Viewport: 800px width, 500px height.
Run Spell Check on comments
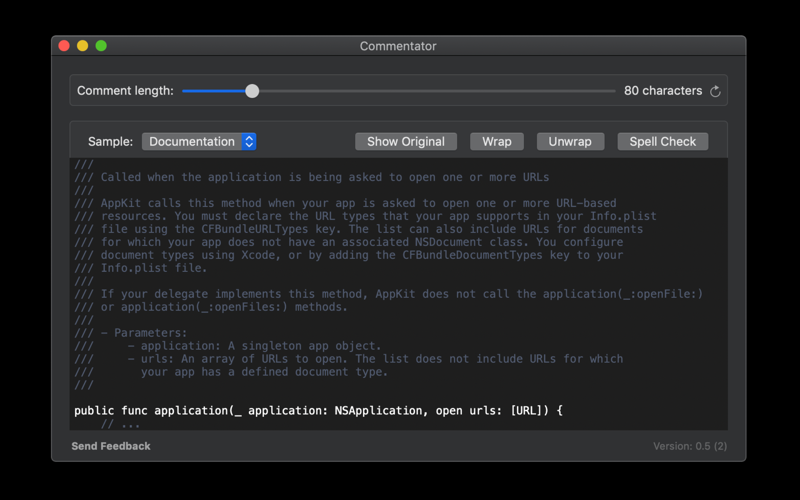pyautogui.click(x=662, y=141)
